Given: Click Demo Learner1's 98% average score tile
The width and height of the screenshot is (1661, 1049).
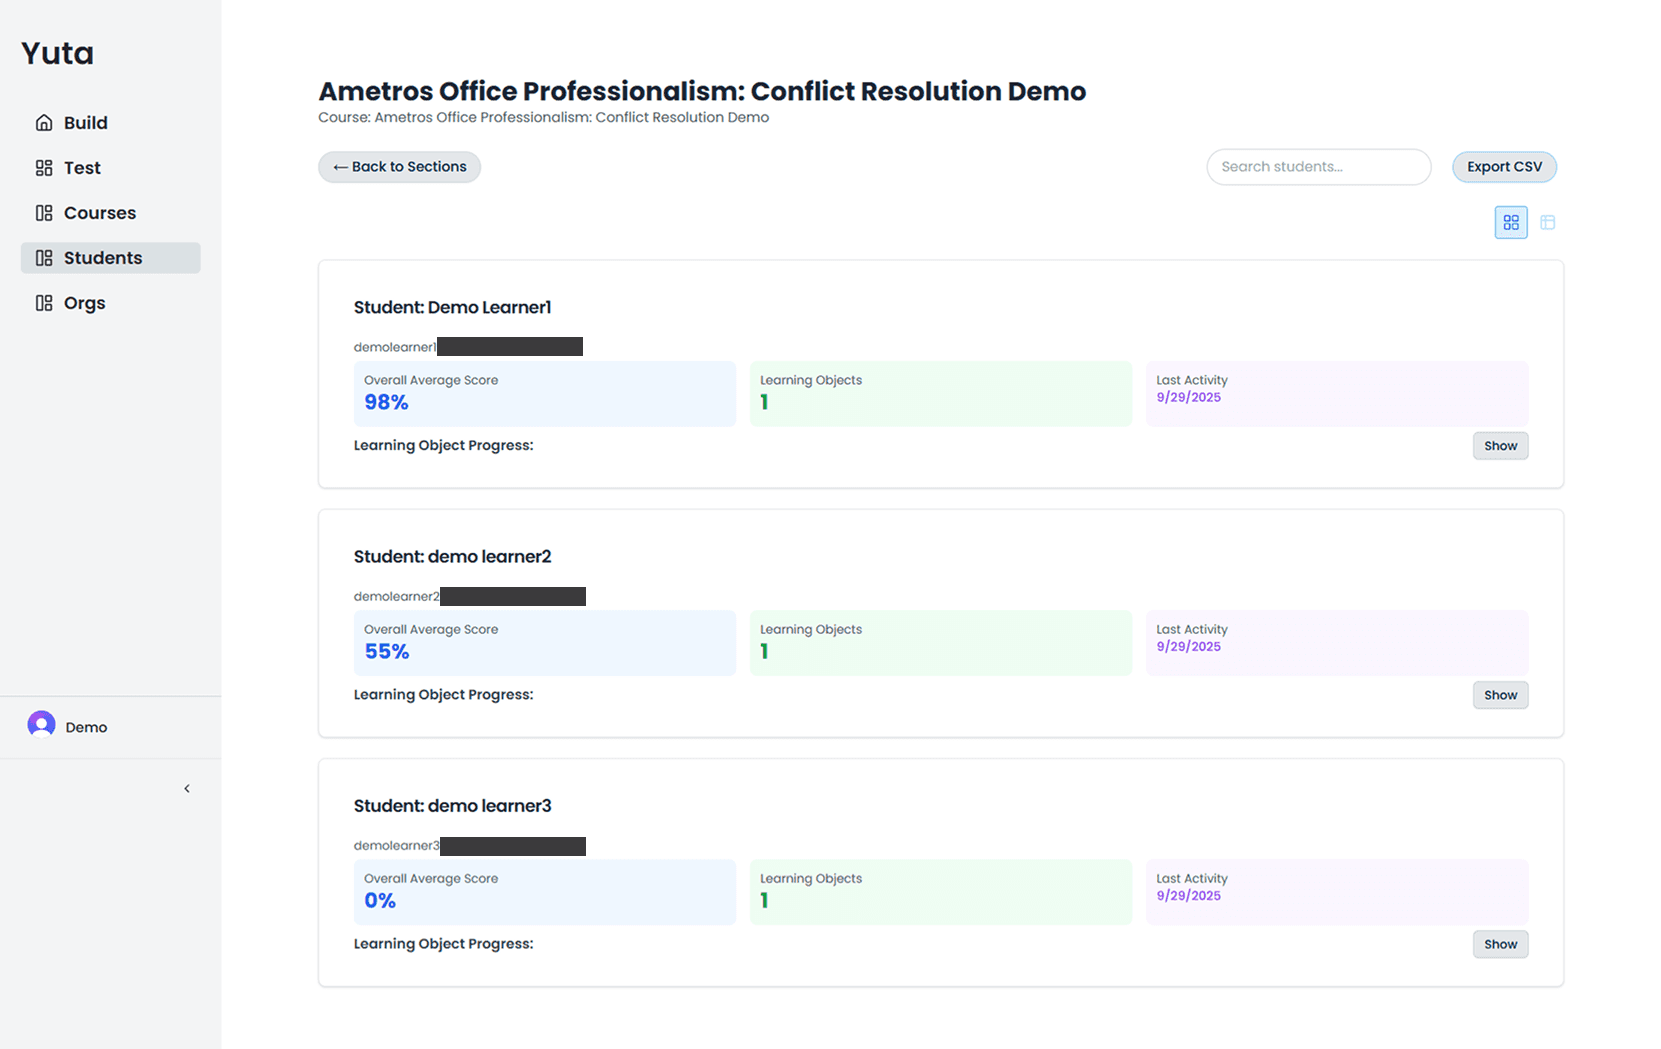Looking at the screenshot, I should [544, 393].
